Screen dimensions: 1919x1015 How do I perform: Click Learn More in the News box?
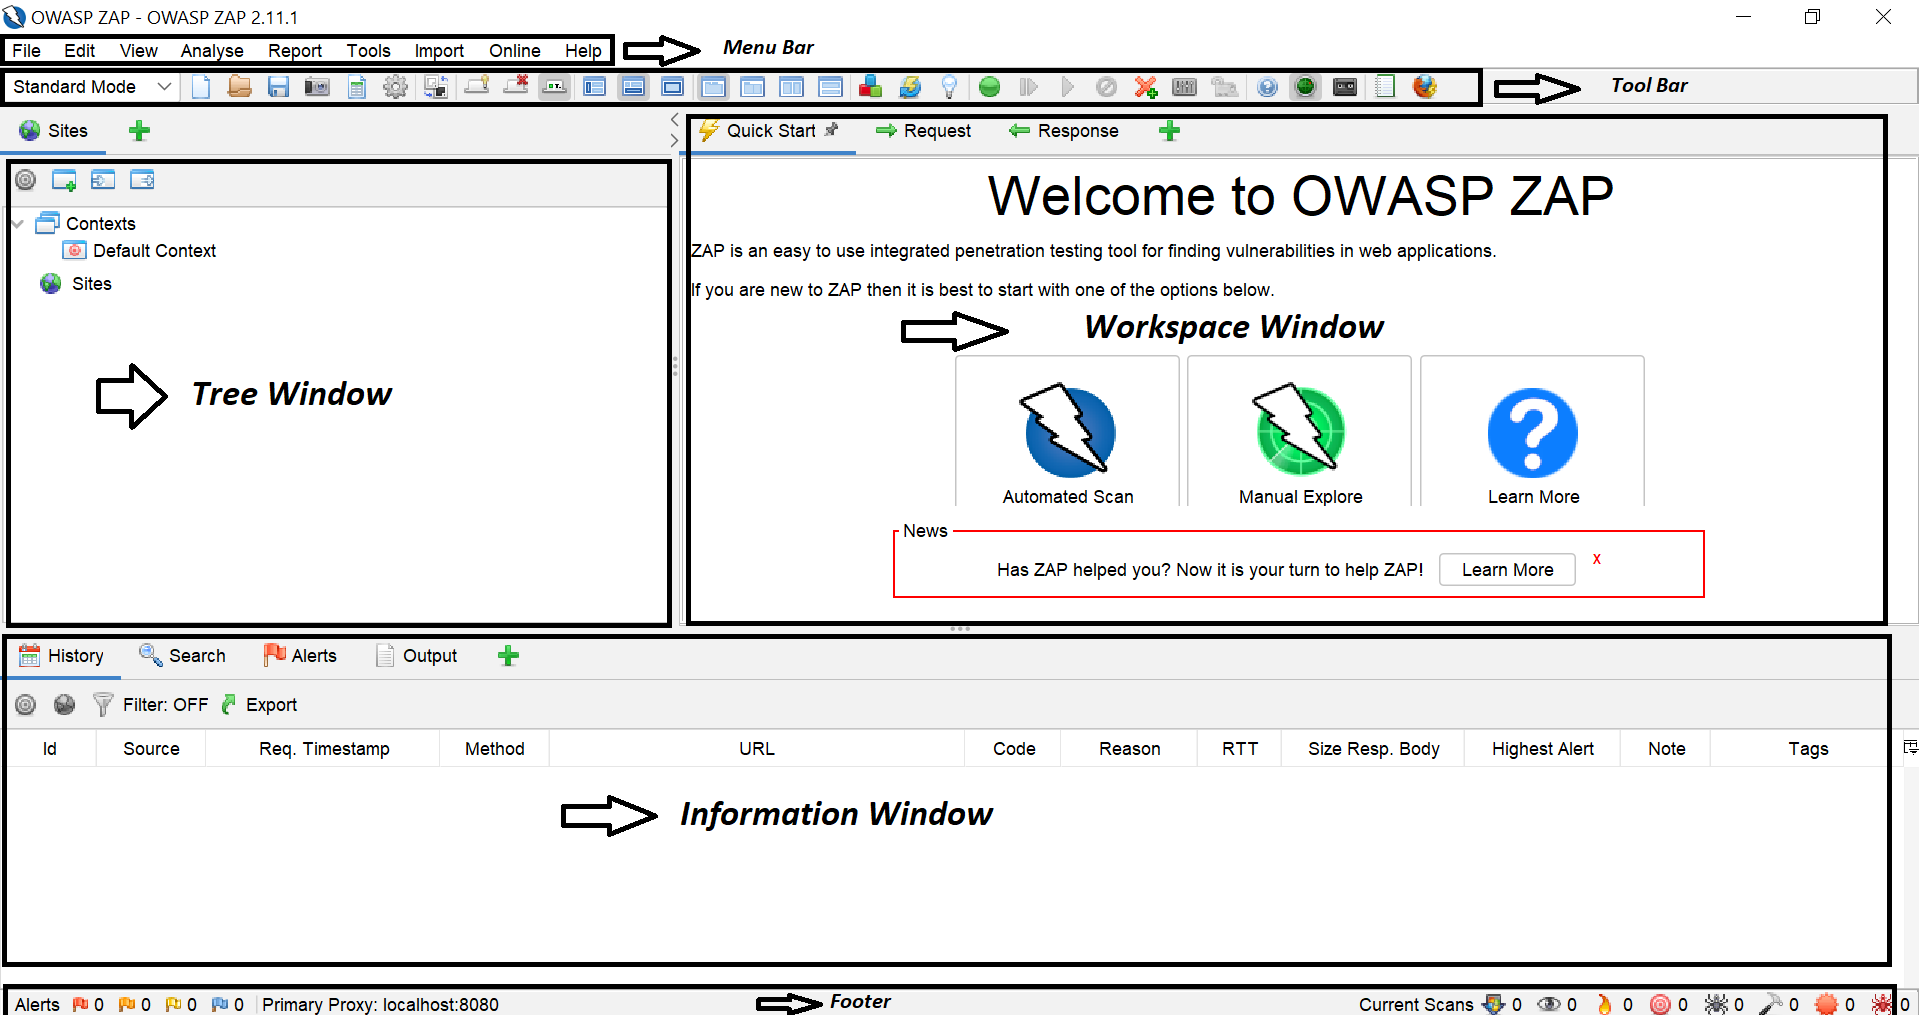1507,570
